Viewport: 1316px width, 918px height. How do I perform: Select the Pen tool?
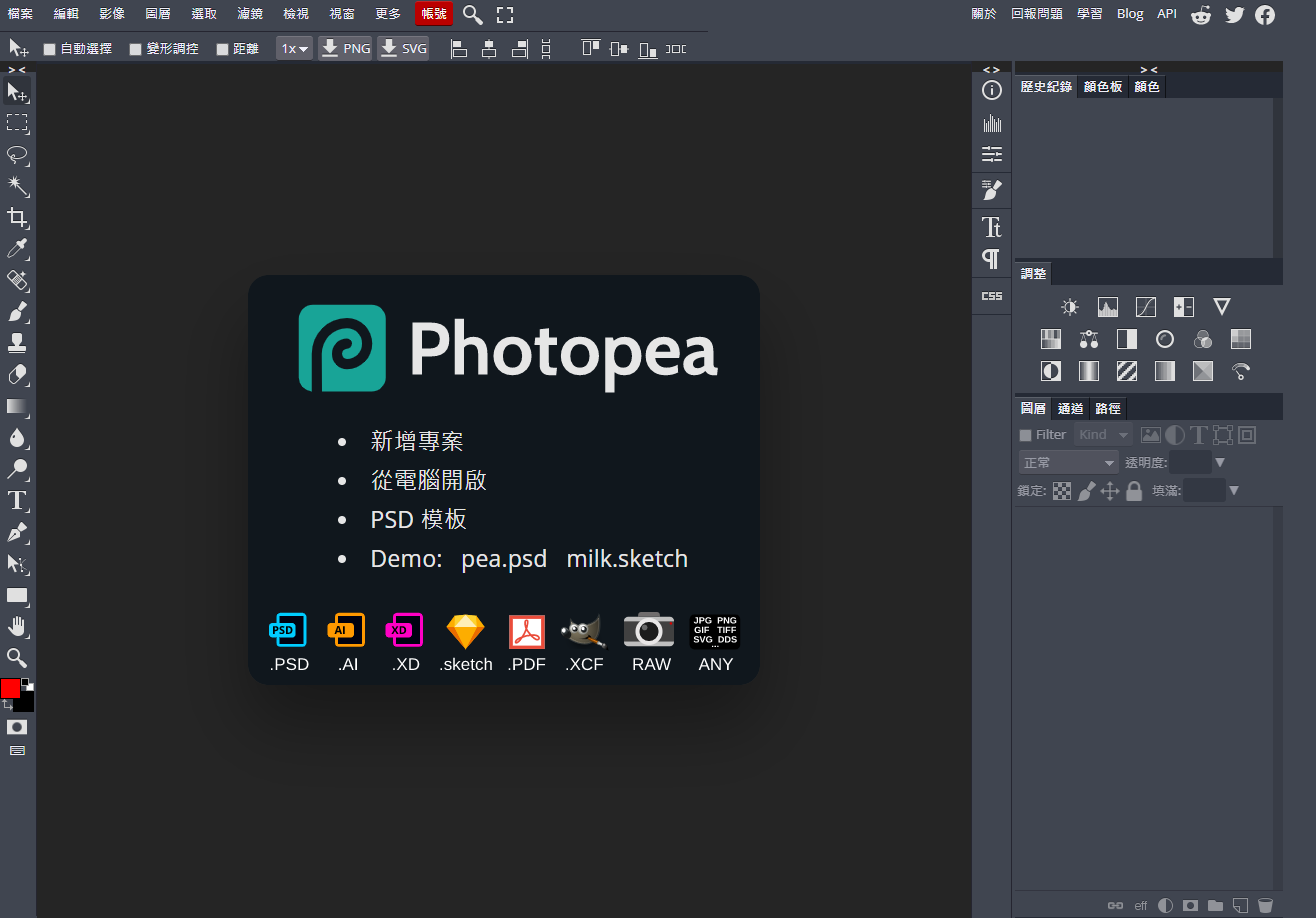pyautogui.click(x=17, y=532)
